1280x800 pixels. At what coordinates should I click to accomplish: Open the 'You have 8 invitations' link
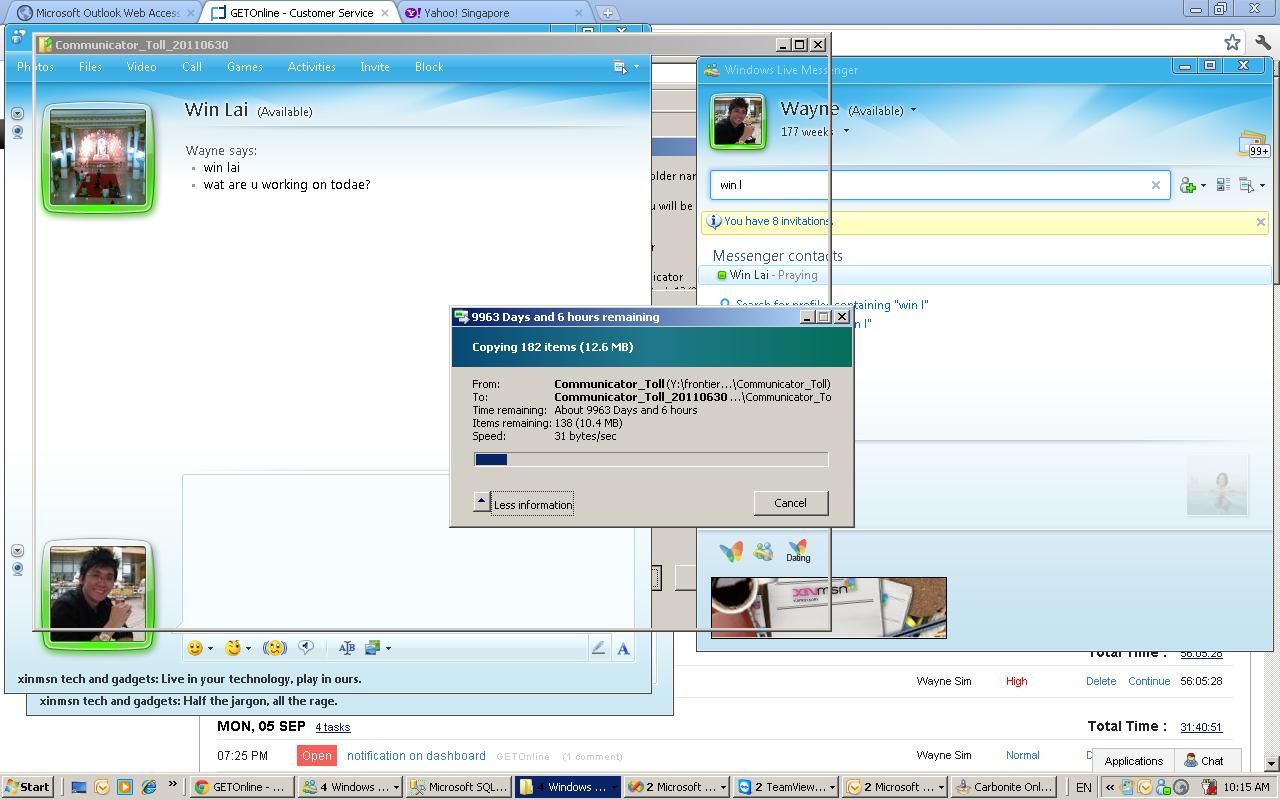click(x=777, y=222)
